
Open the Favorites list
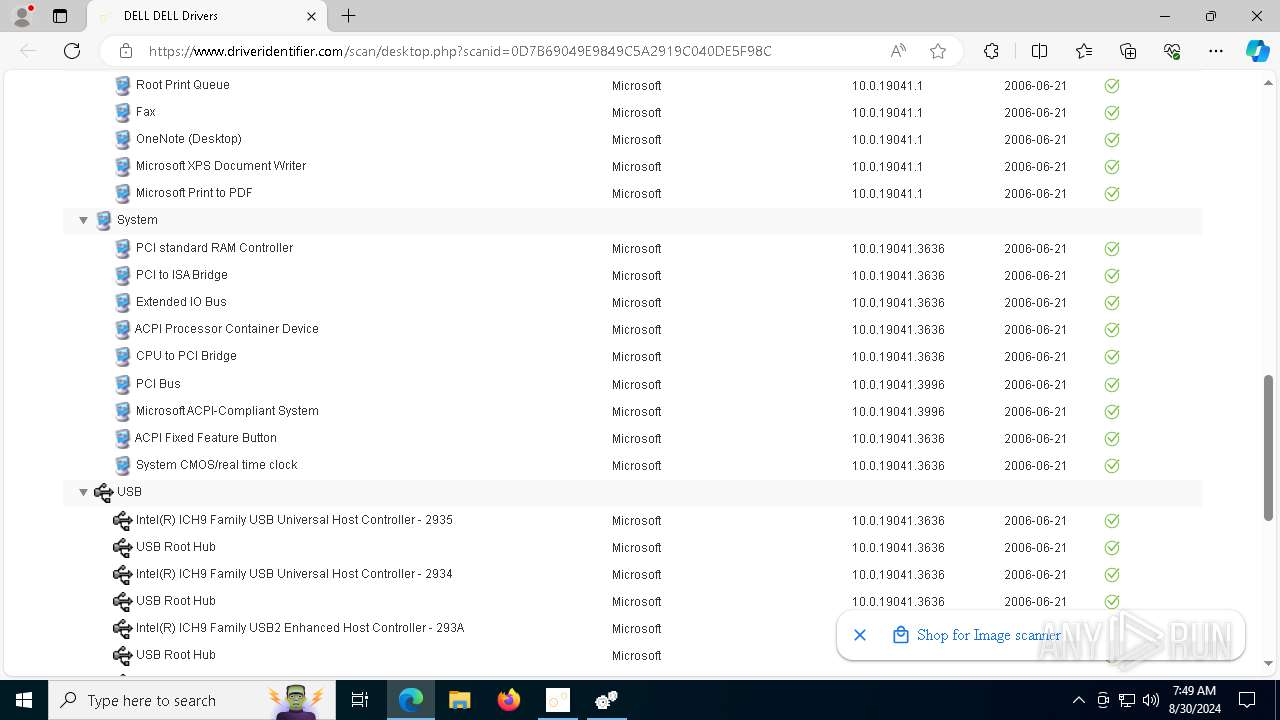[x=1084, y=51]
